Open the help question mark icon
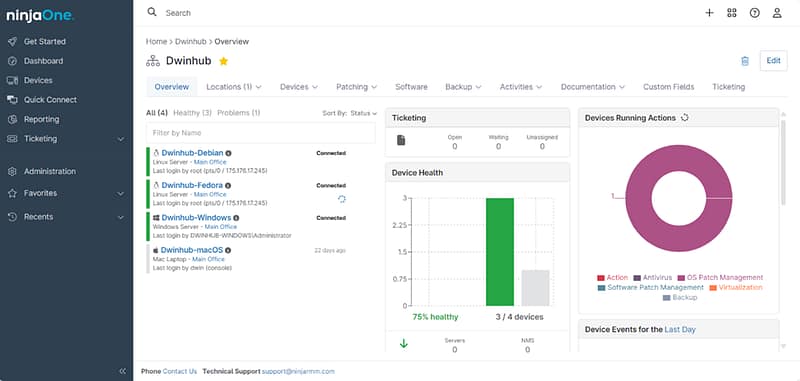The height and width of the screenshot is (381, 800). [x=755, y=13]
